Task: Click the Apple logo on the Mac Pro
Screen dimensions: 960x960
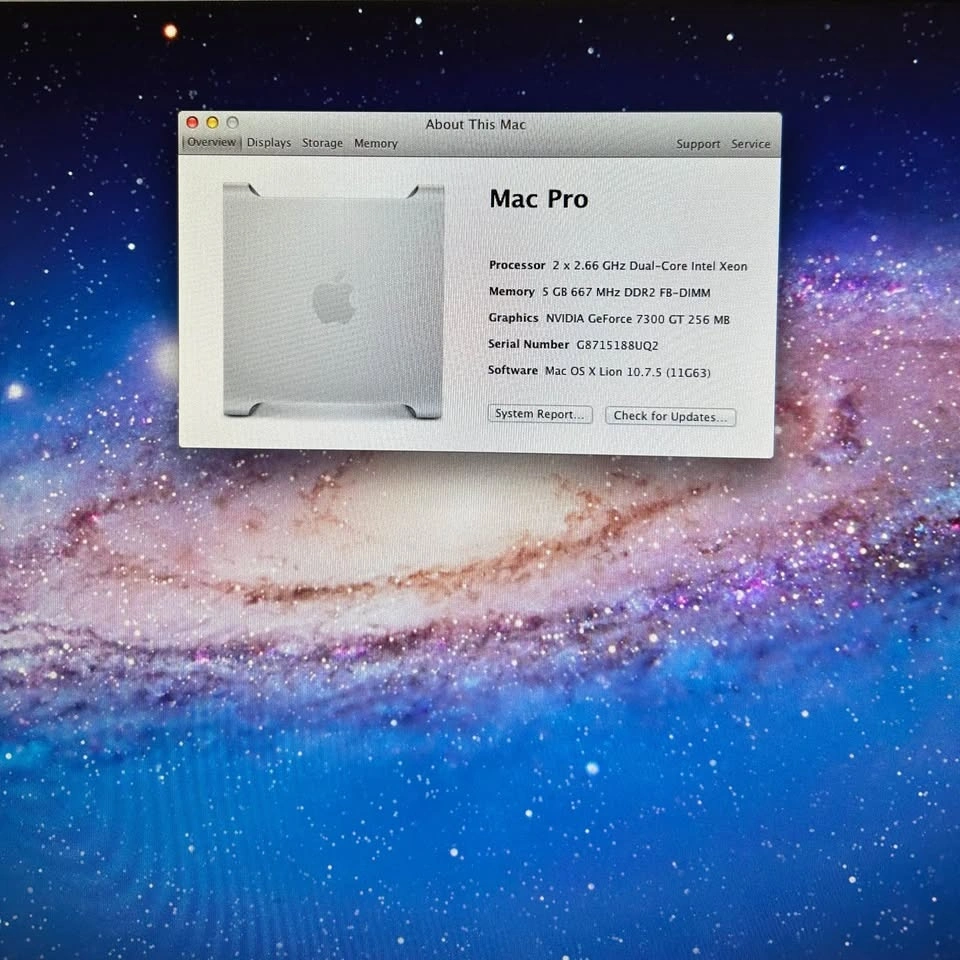Action: pos(334,298)
